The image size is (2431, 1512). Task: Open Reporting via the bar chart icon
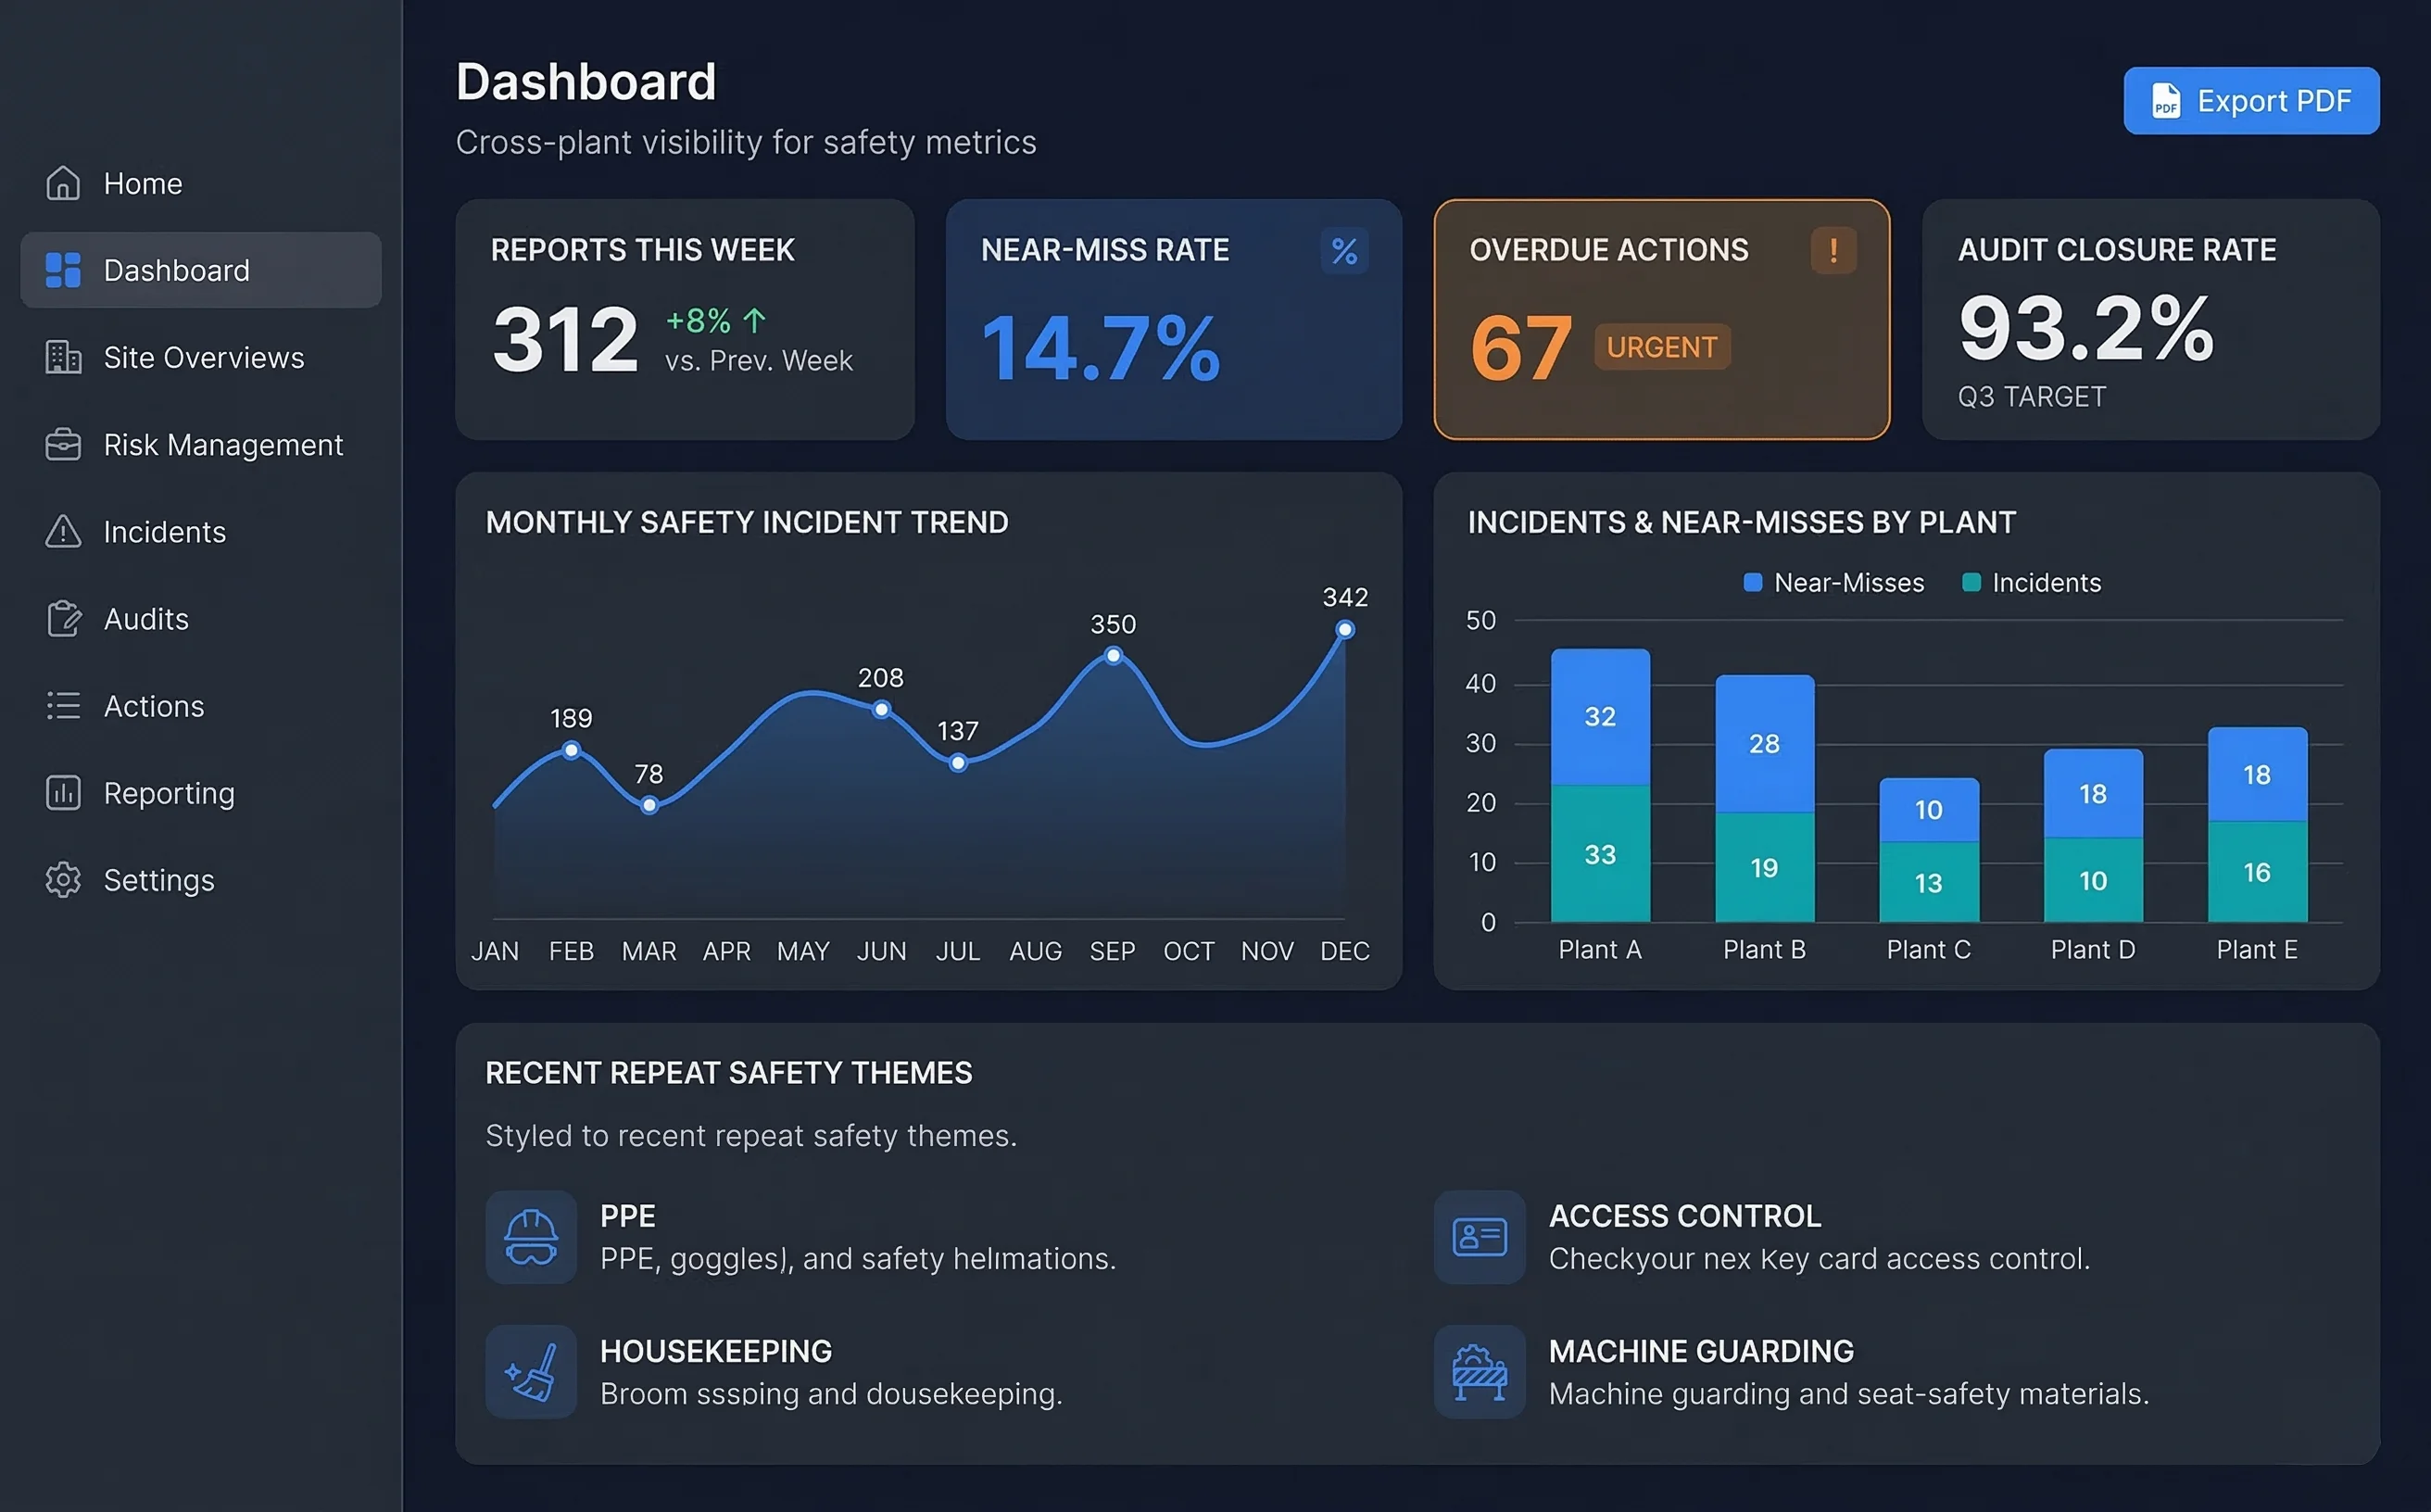click(62, 793)
